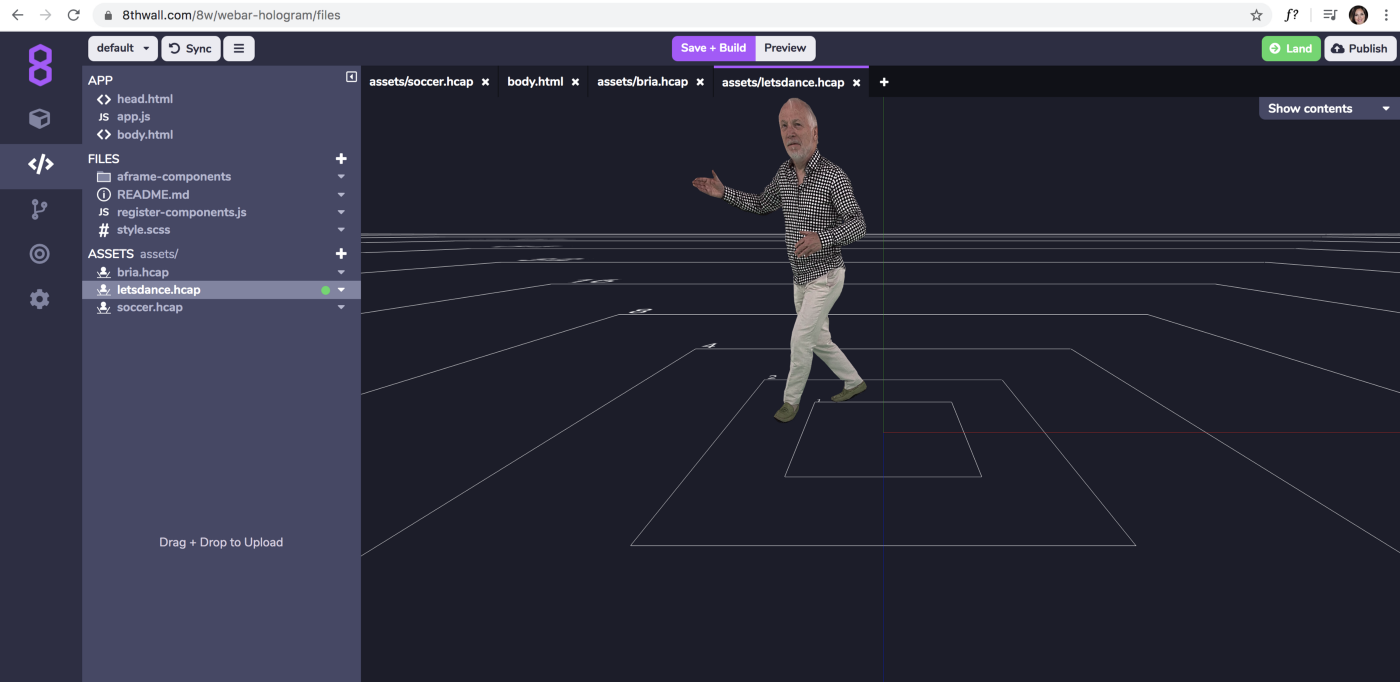Screen dimensions: 1400x682
Task: Expand the default workspace dropdown
Action: pyautogui.click(x=123, y=48)
